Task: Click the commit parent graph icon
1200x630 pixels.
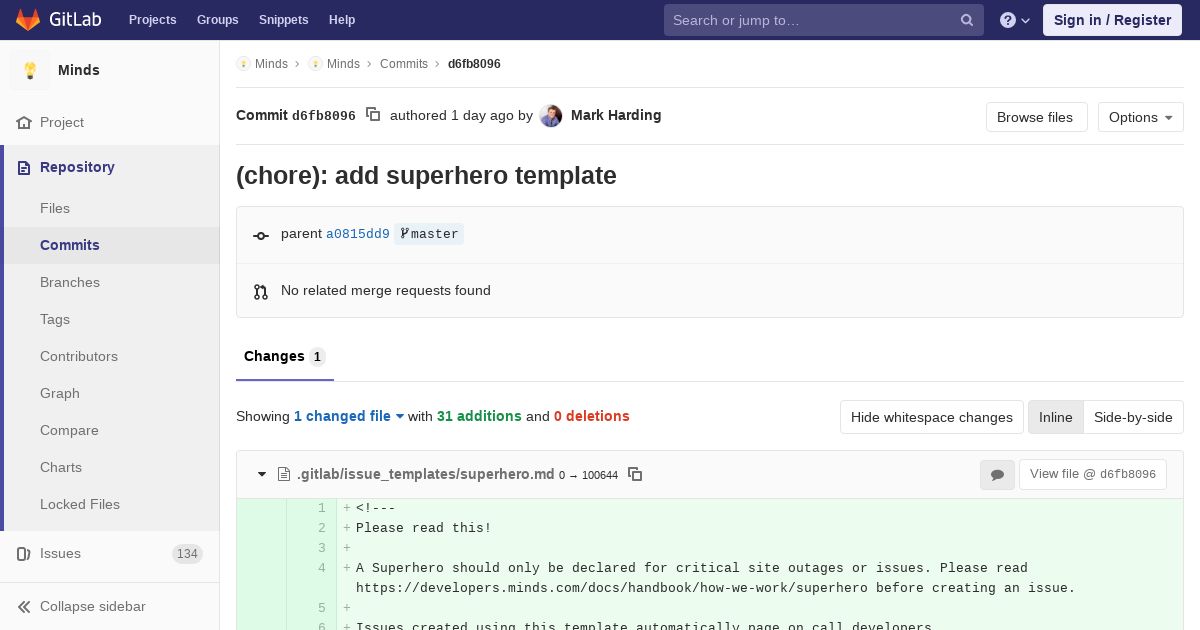Action: coord(261,235)
